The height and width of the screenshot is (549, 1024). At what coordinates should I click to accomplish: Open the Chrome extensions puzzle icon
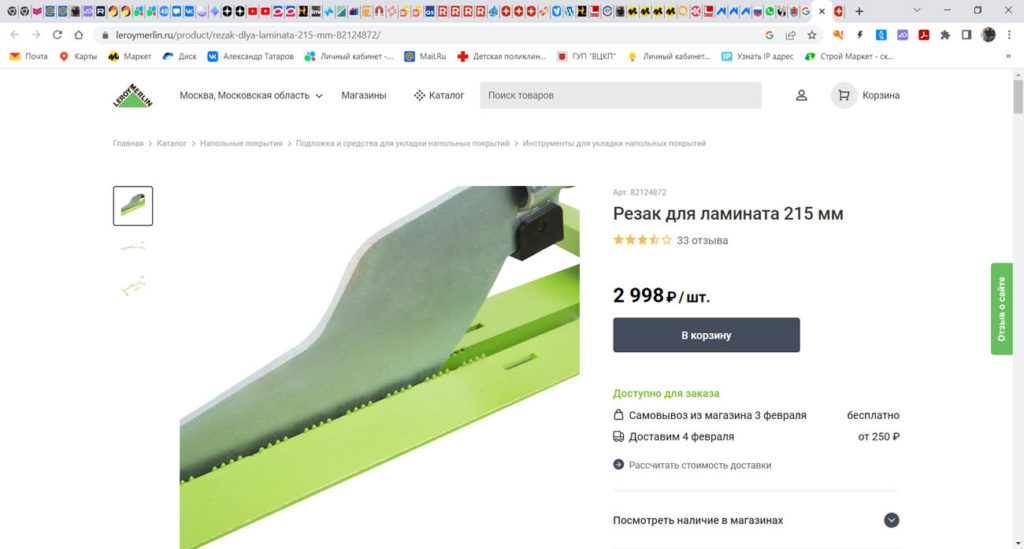[x=945, y=35]
